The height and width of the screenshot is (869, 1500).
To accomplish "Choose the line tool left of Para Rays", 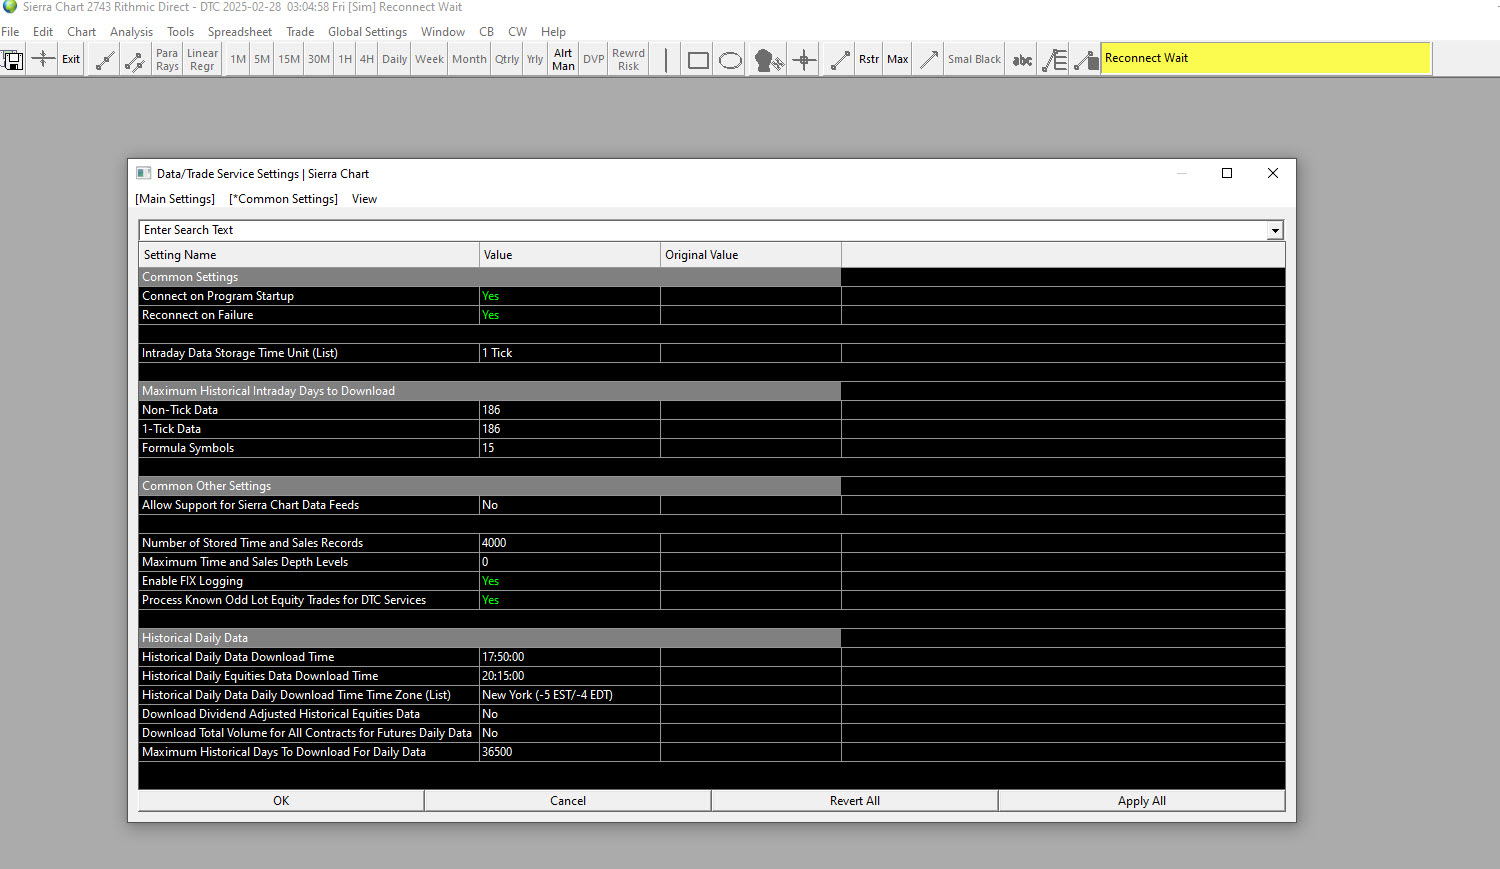I will 135,60.
